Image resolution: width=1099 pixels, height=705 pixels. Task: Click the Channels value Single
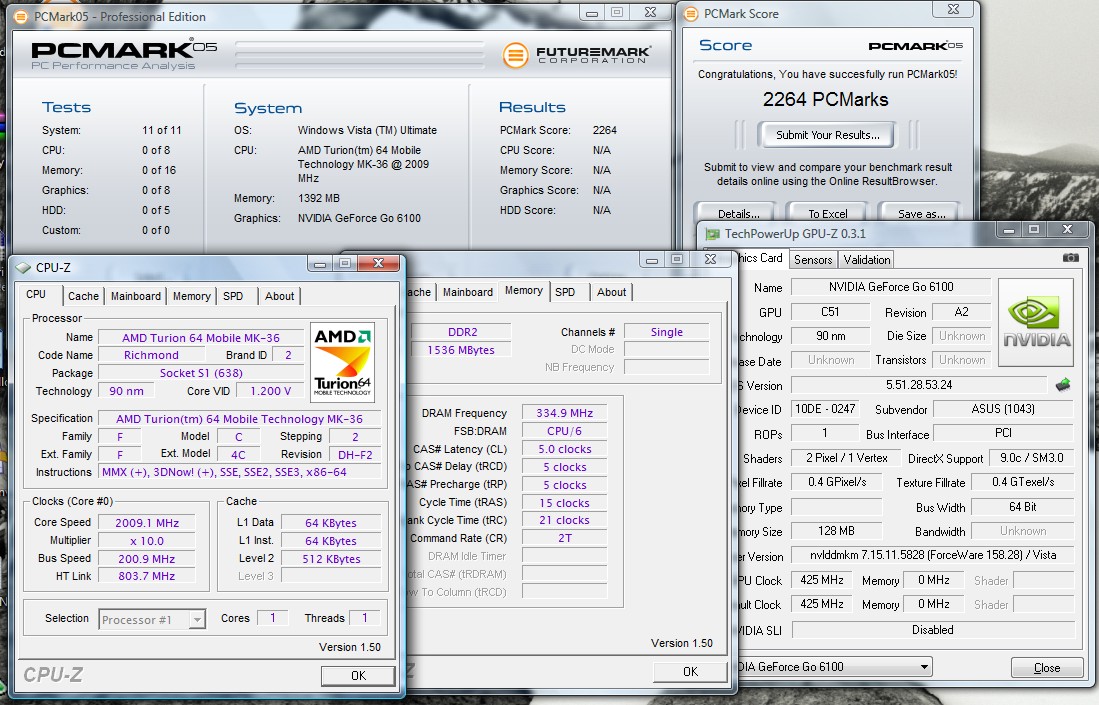[666, 332]
